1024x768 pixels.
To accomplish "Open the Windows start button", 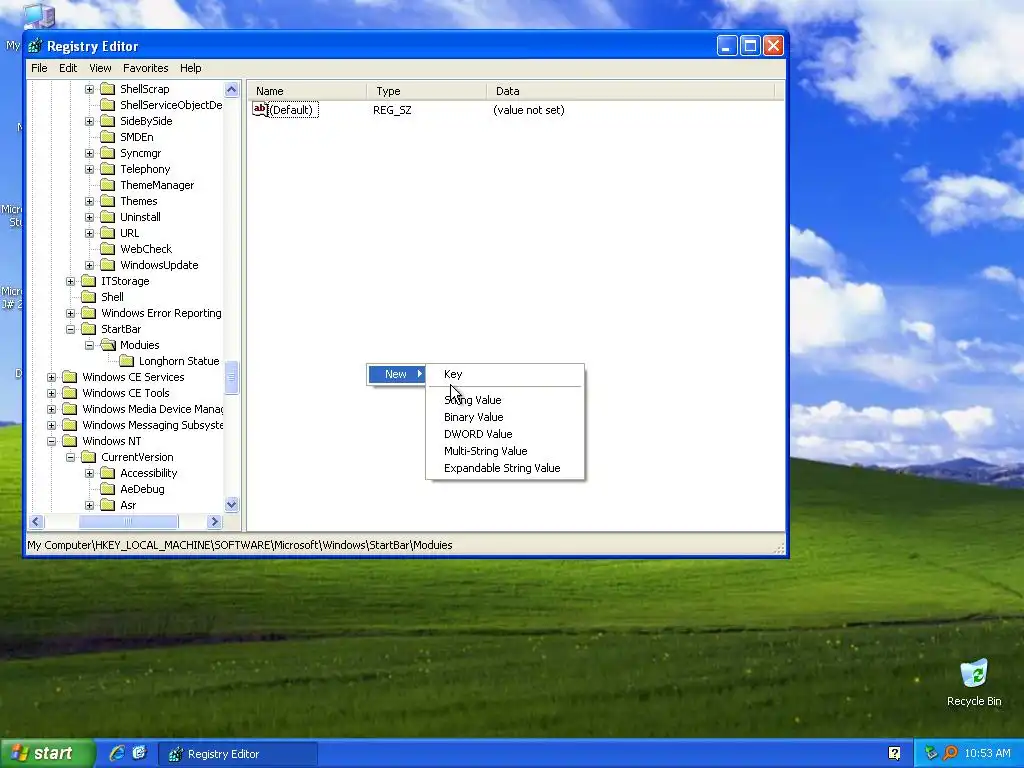I will pyautogui.click(x=46, y=754).
